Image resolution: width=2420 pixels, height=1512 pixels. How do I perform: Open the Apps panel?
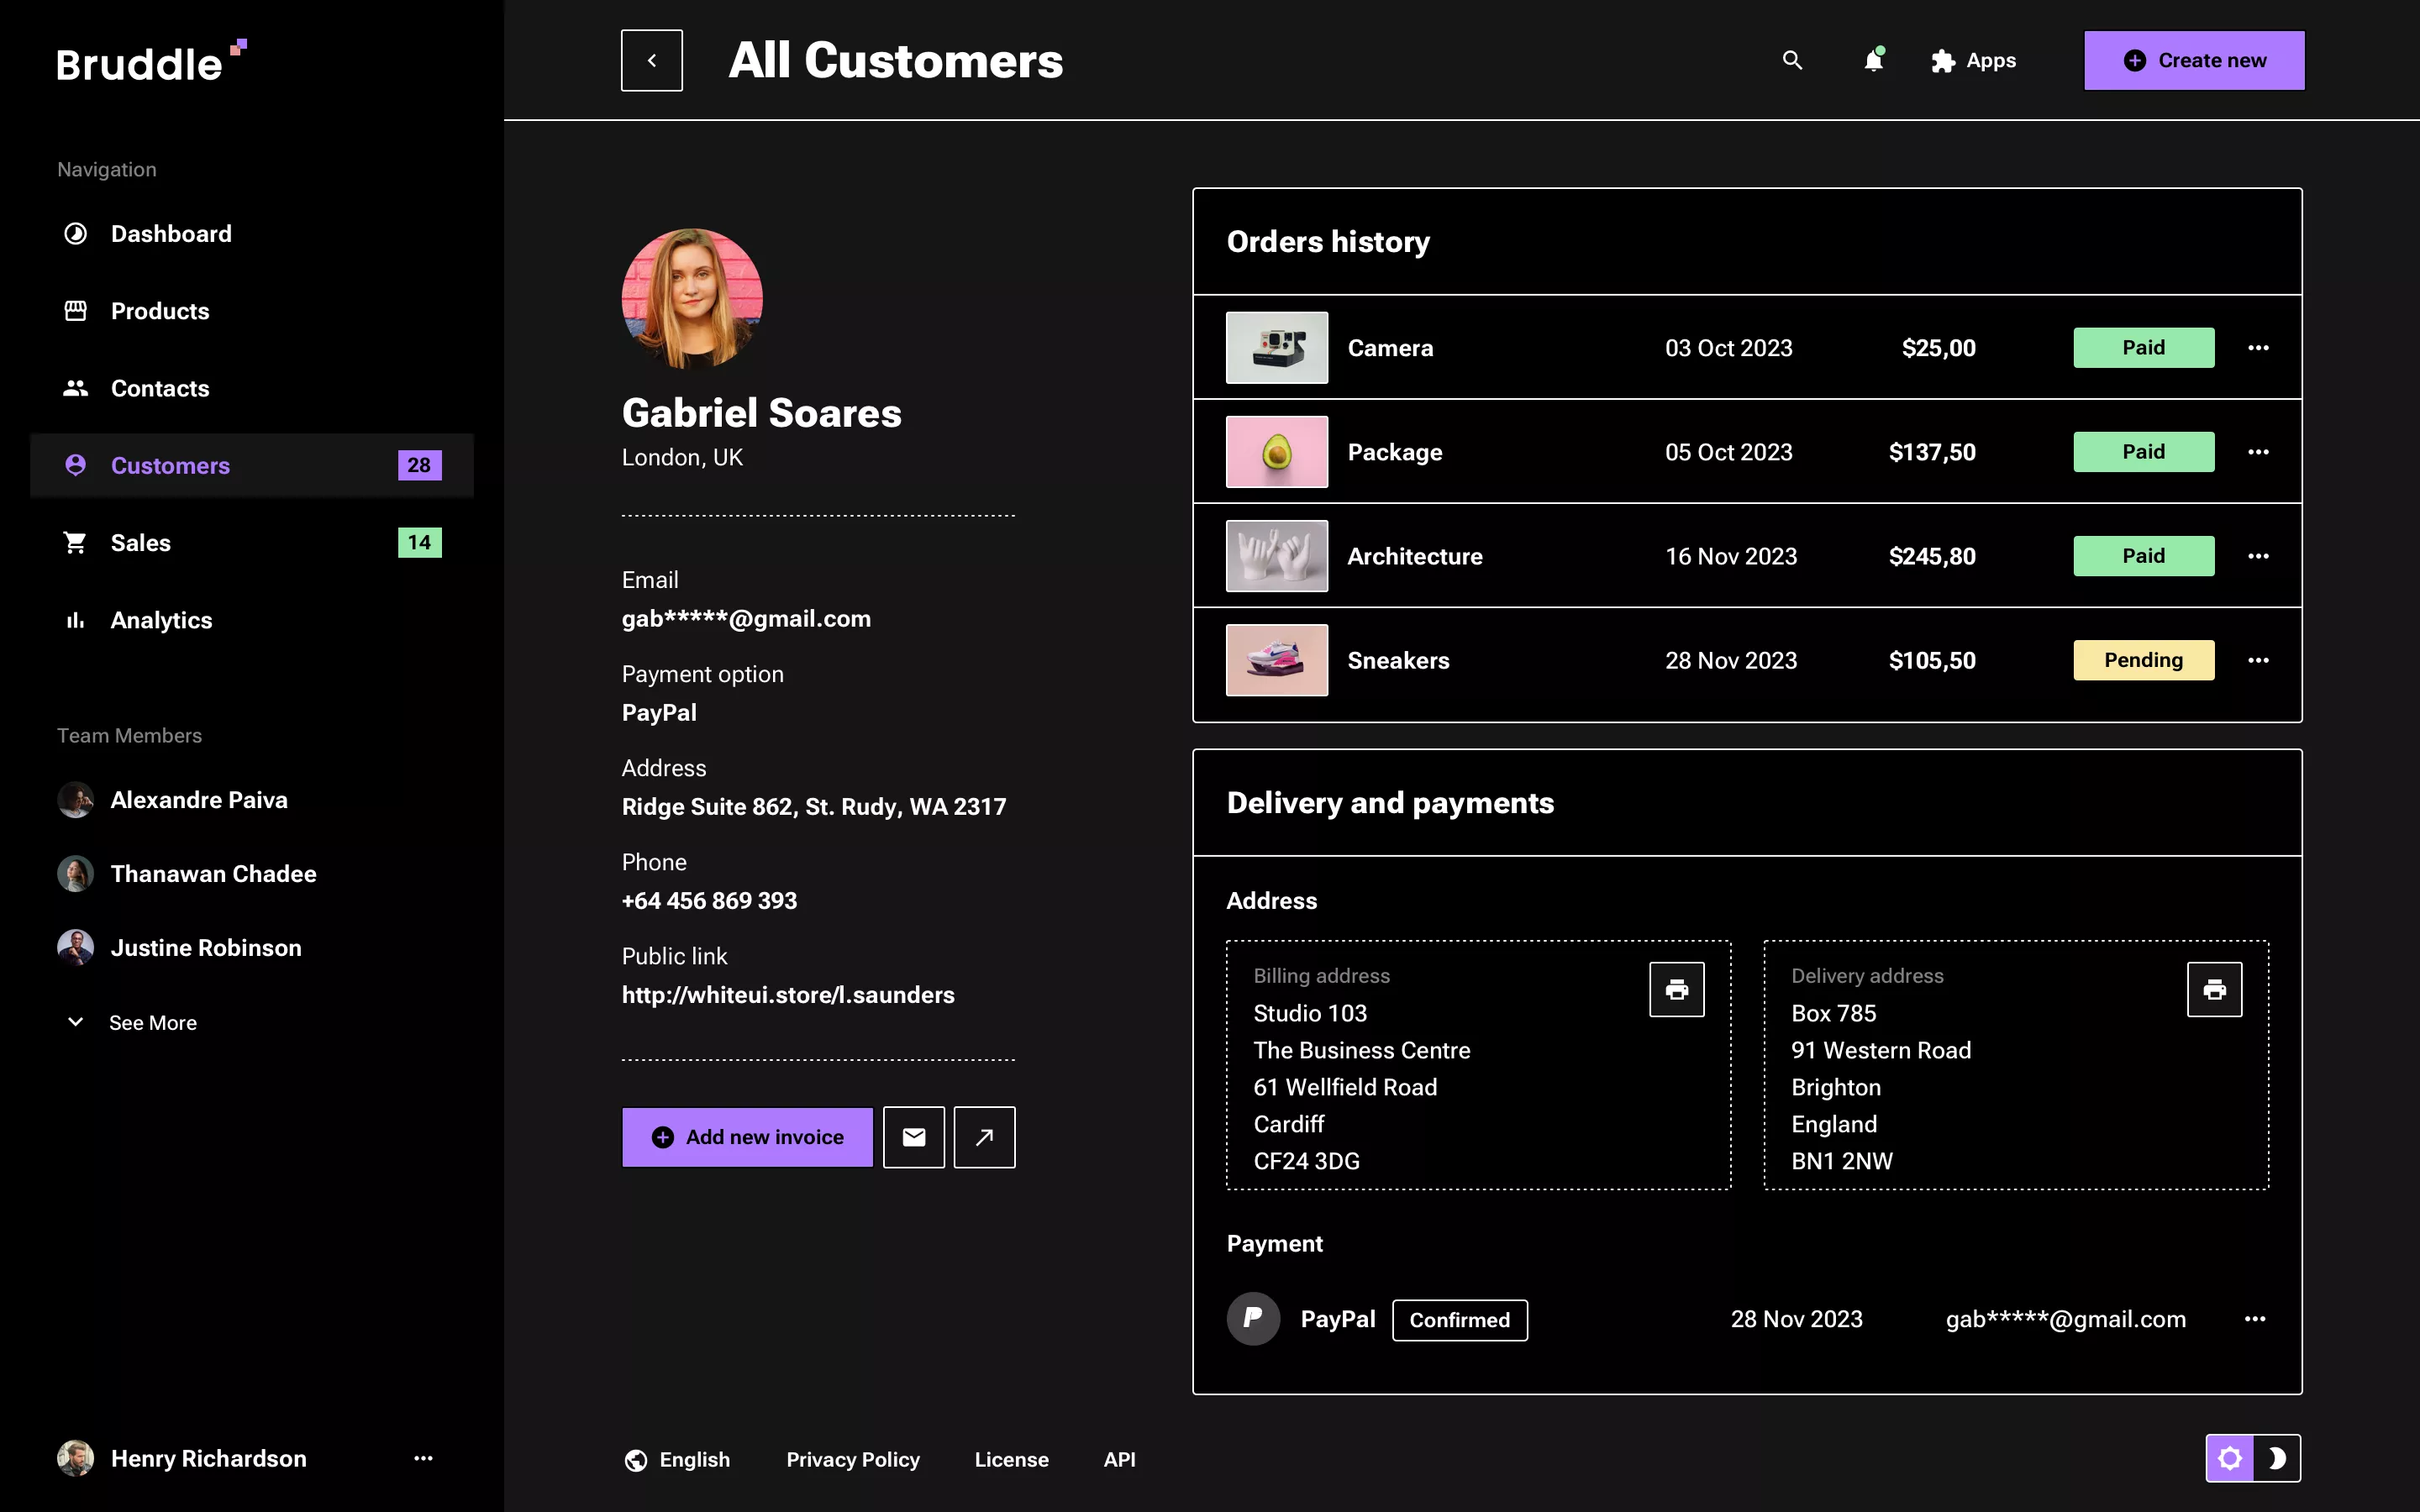[x=1972, y=60]
